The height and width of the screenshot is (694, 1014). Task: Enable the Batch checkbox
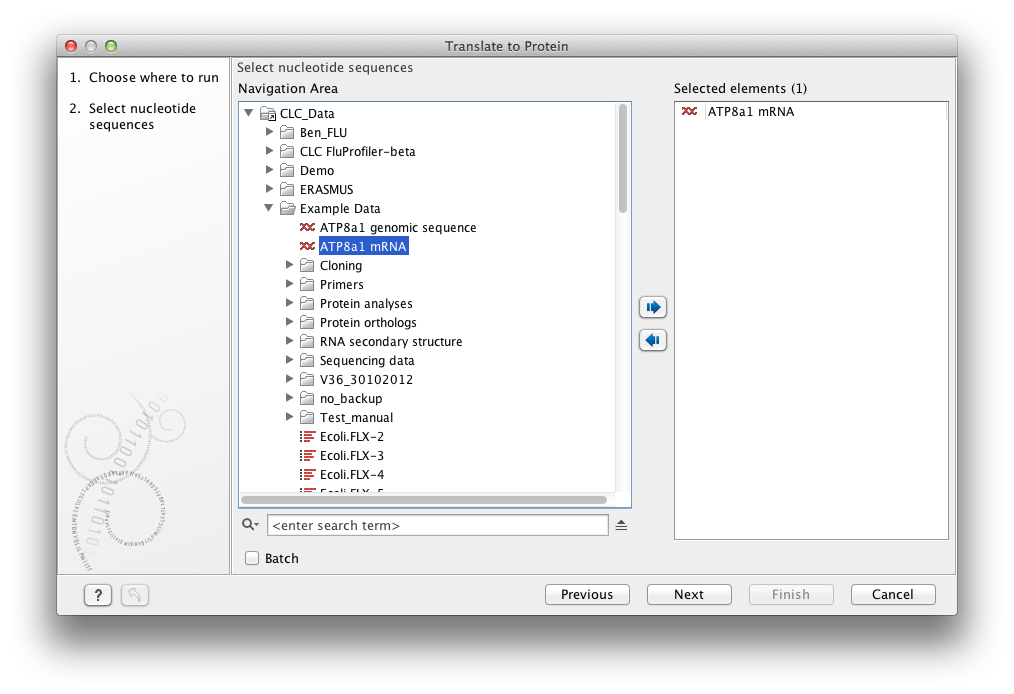(x=252, y=558)
